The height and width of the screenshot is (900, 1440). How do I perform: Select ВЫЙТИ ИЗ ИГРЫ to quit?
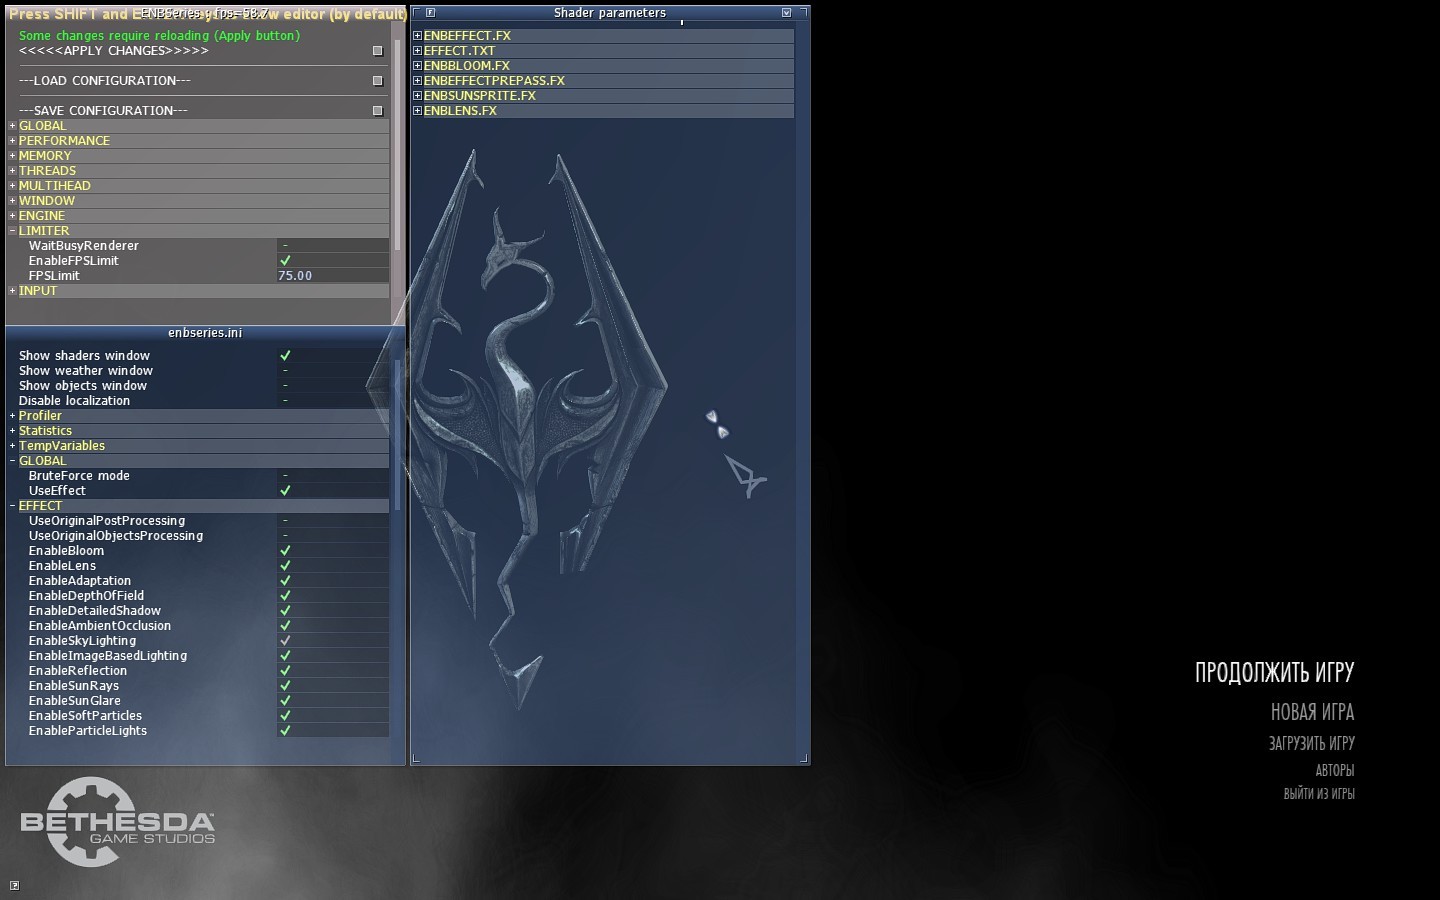pos(1319,794)
